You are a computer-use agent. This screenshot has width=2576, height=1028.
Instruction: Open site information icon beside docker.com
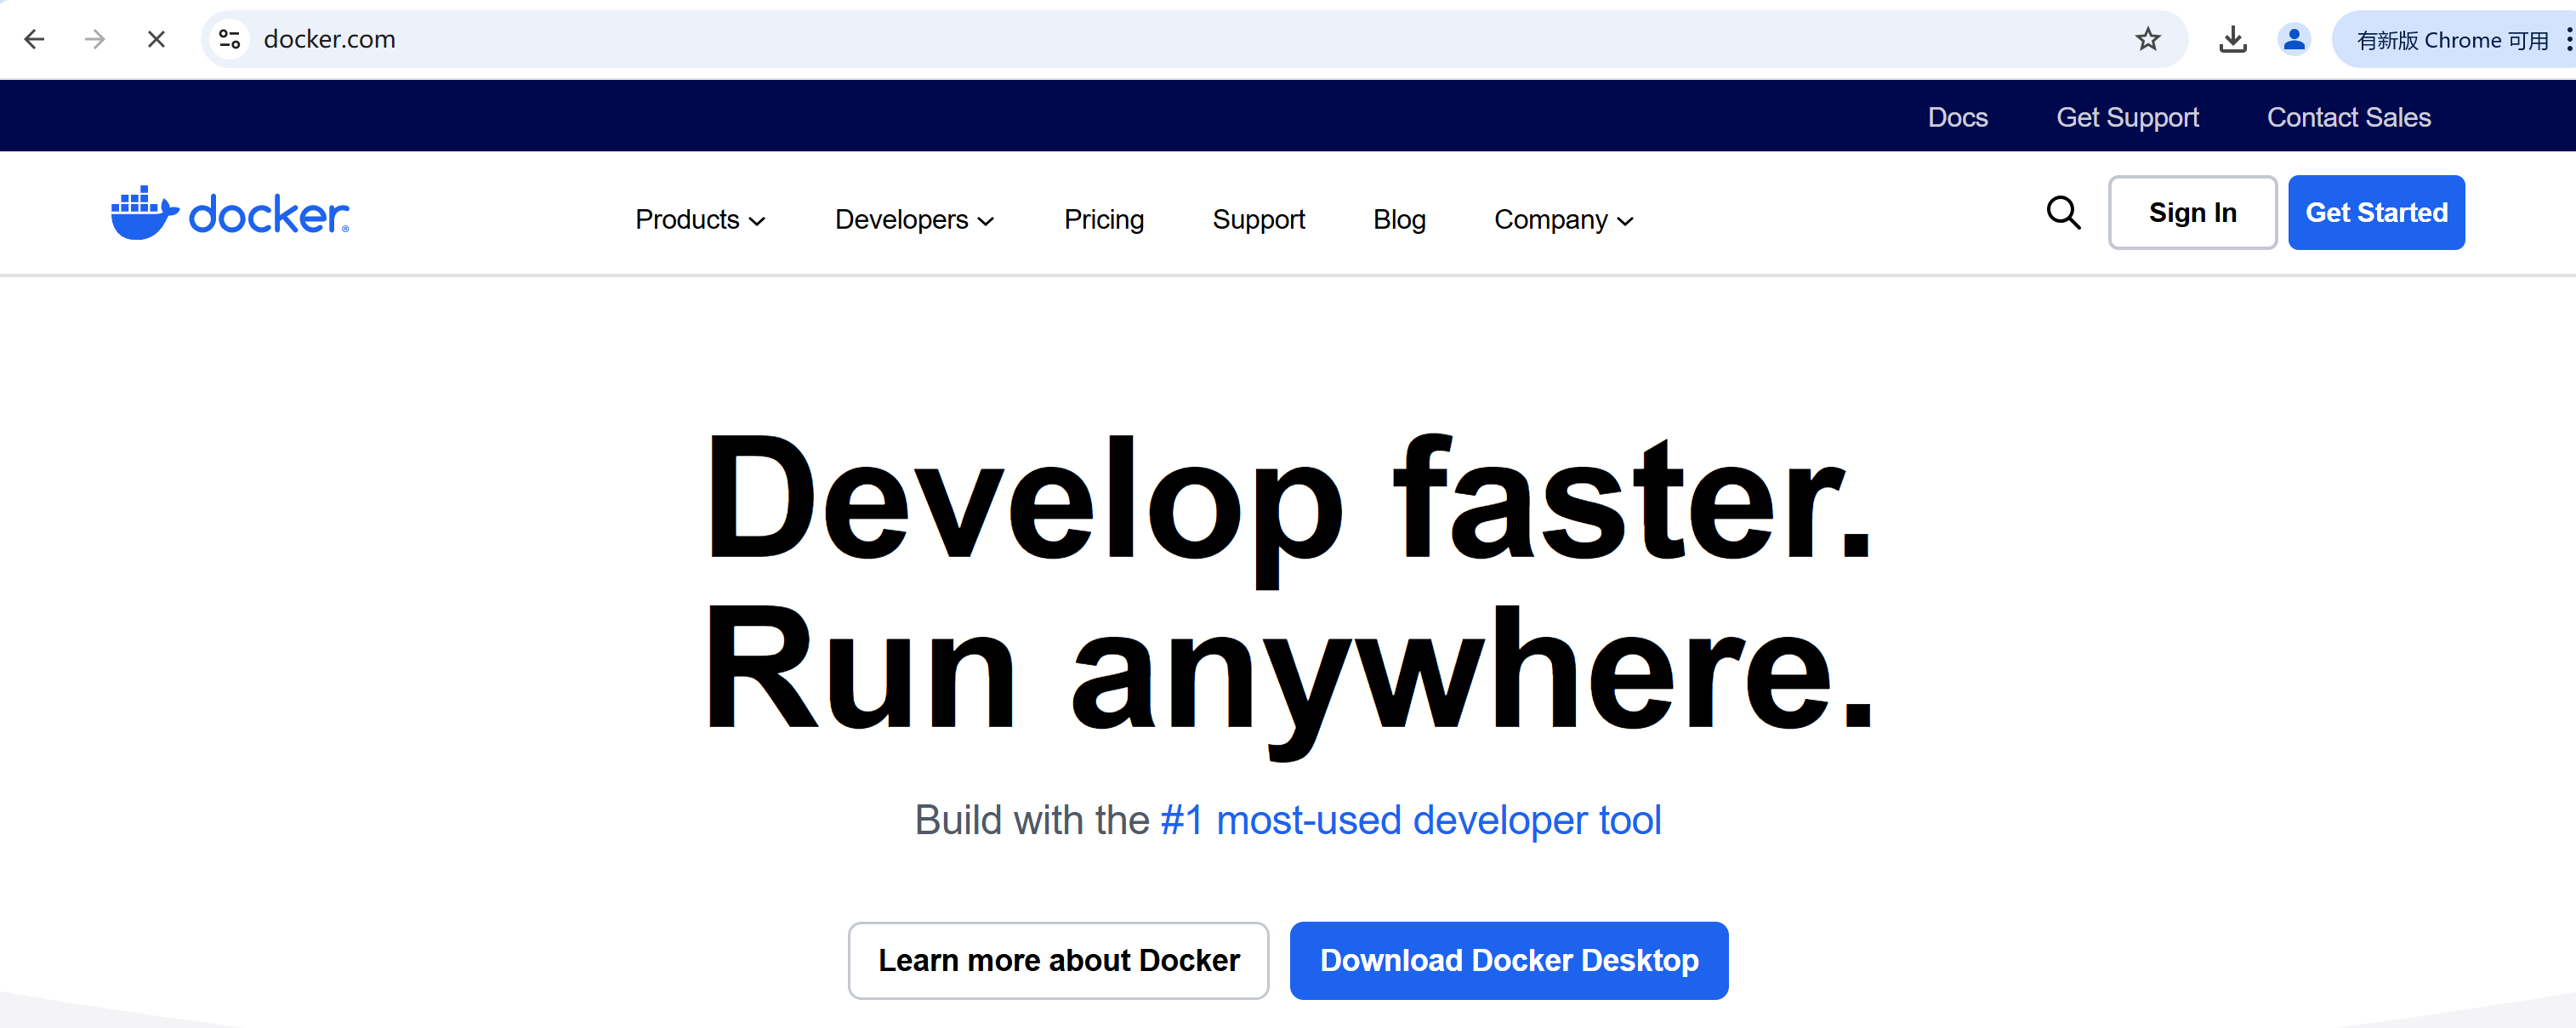230,39
